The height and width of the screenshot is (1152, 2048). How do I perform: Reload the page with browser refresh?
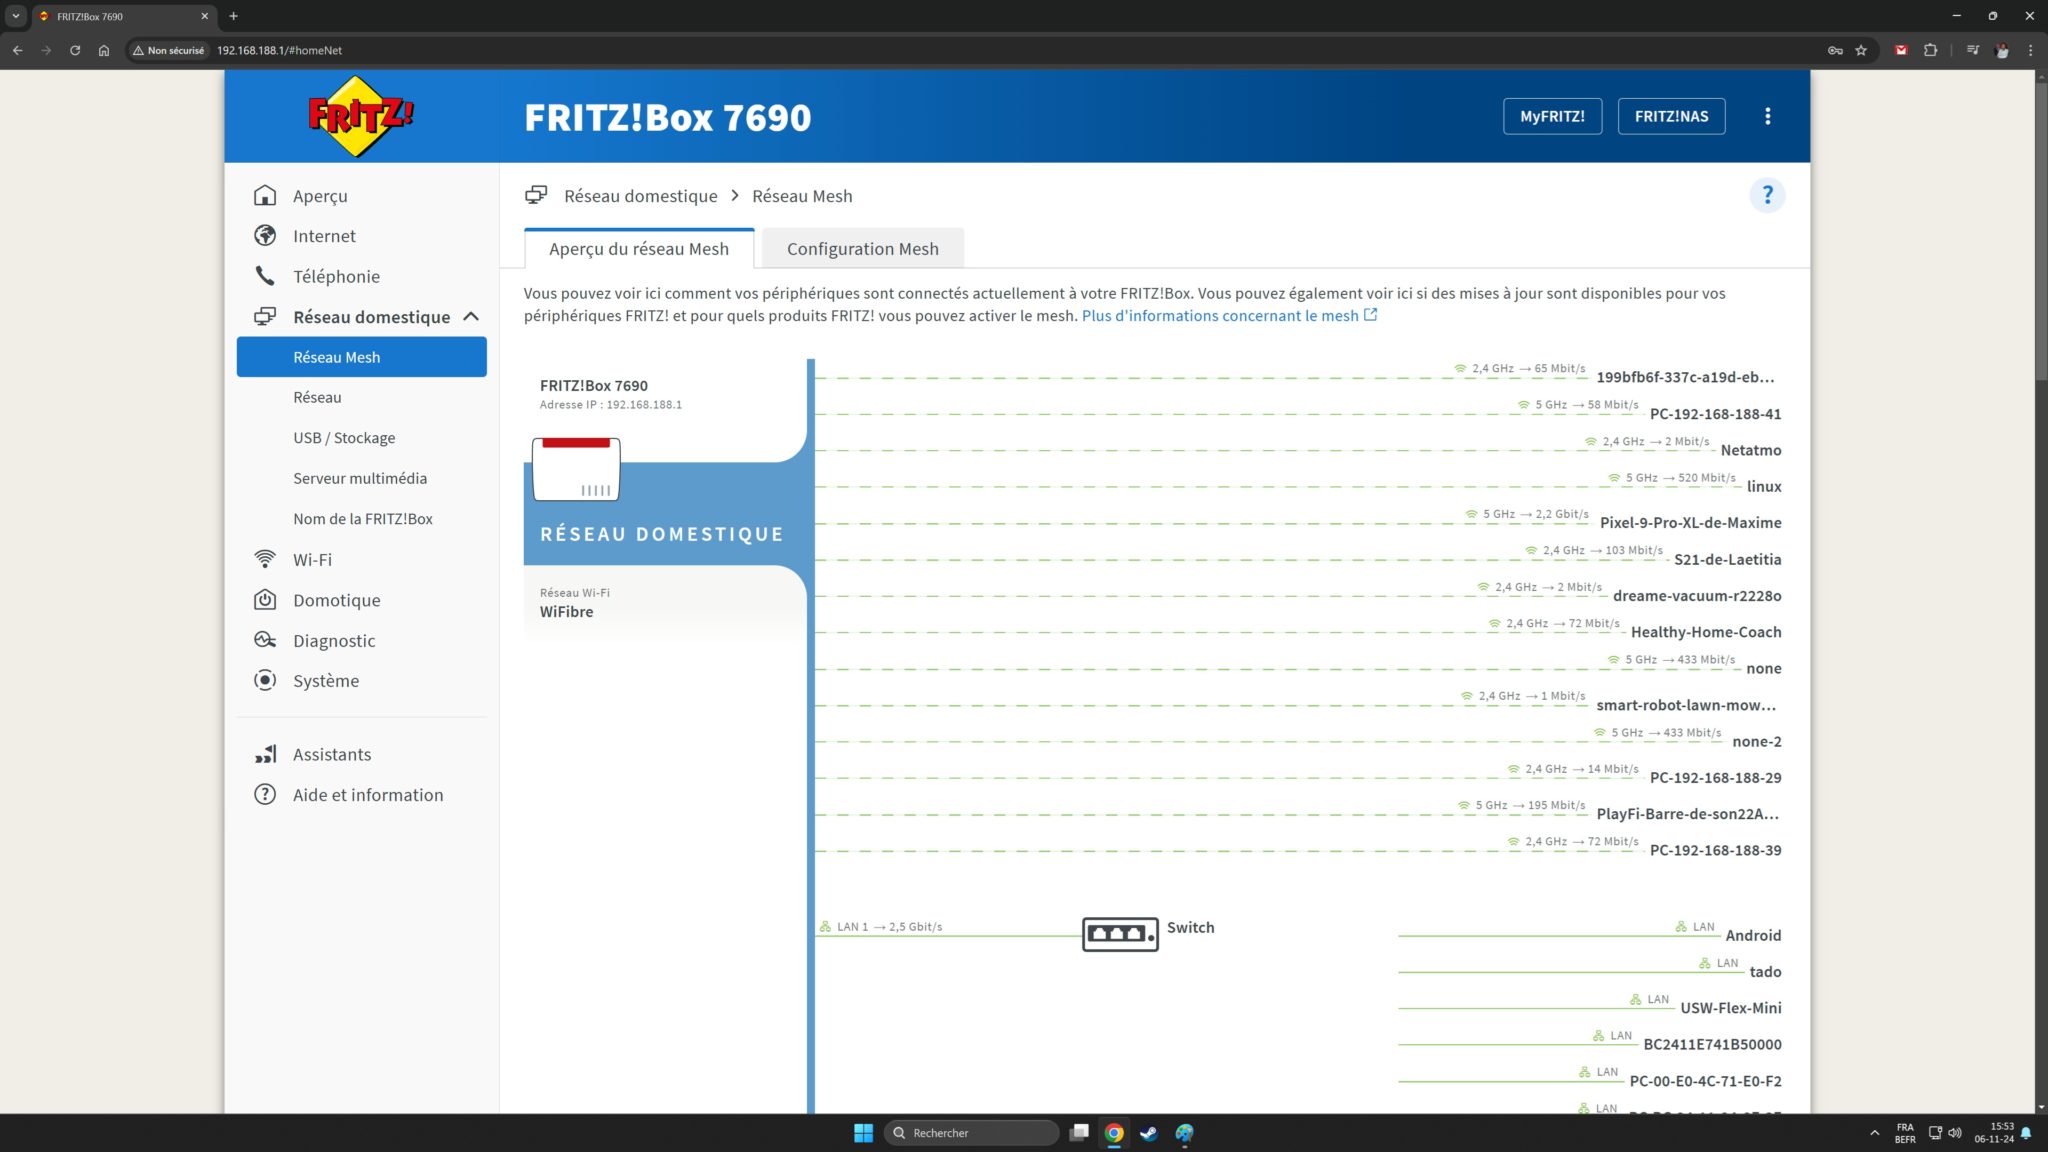75,50
